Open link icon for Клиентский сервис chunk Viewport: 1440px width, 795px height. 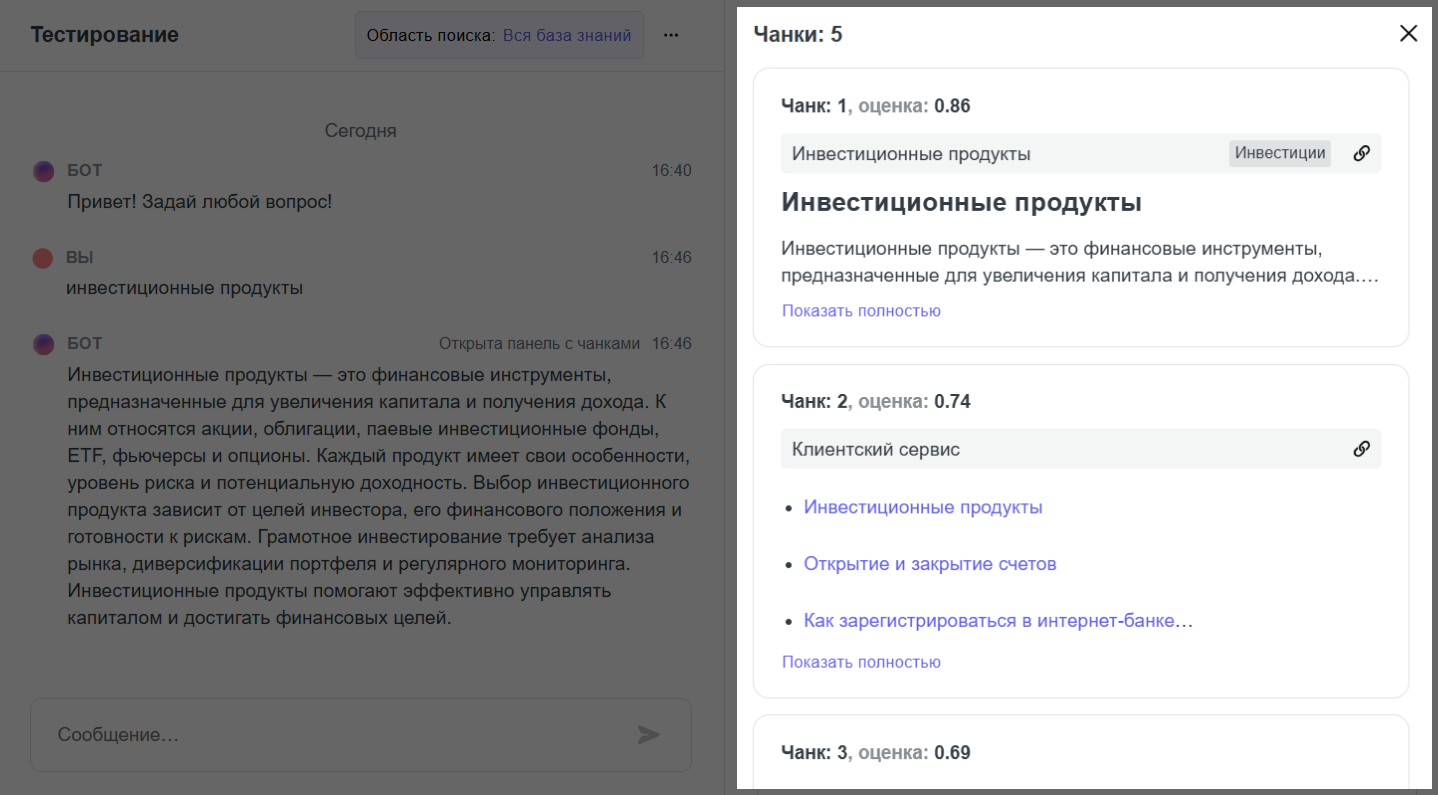click(1361, 449)
